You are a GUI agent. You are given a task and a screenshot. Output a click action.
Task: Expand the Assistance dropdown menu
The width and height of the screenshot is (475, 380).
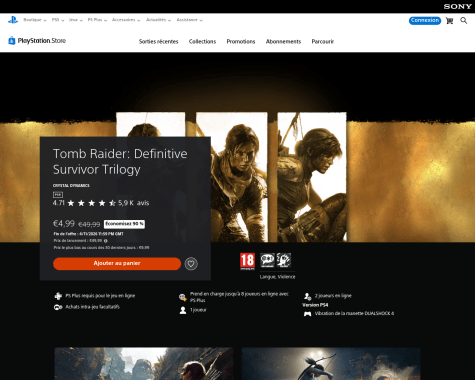pyautogui.click(x=189, y=20)
